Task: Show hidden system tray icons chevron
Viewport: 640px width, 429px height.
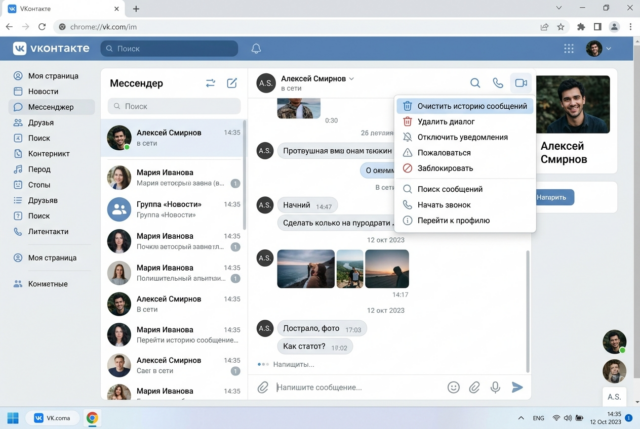Action: click(521, 418)
